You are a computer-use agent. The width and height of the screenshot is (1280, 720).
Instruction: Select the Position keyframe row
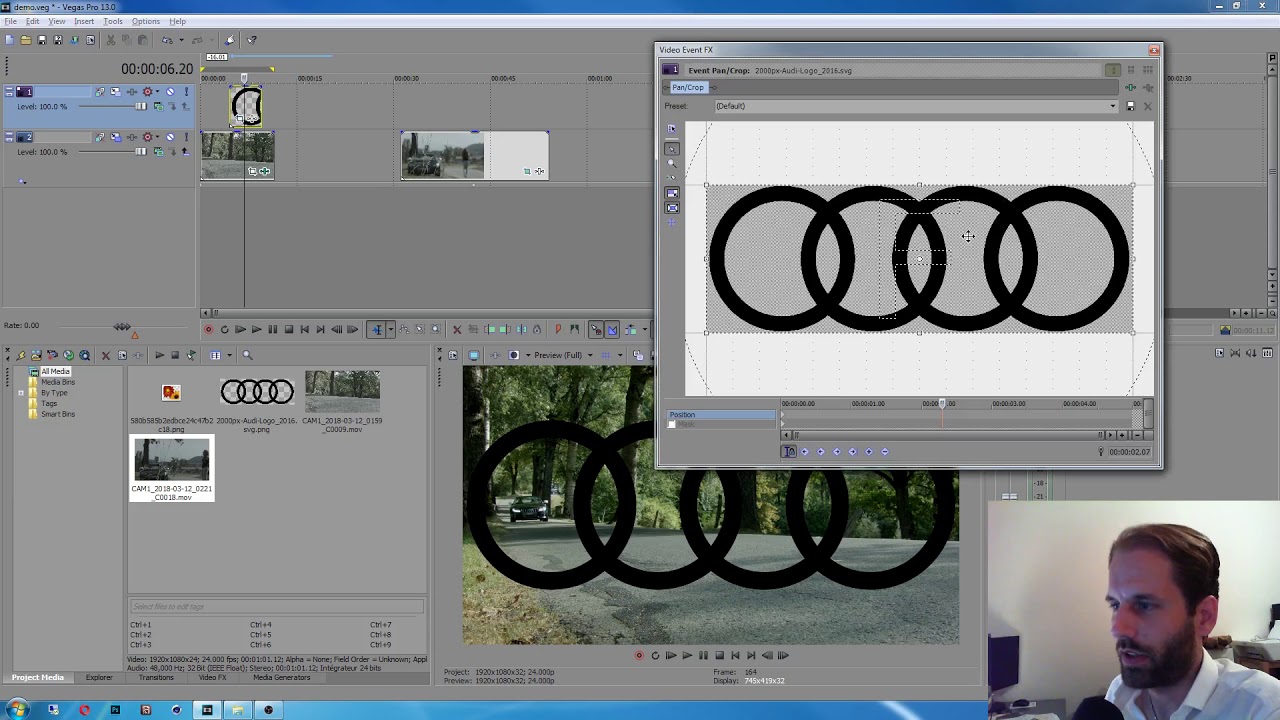[x=723, y=415]
